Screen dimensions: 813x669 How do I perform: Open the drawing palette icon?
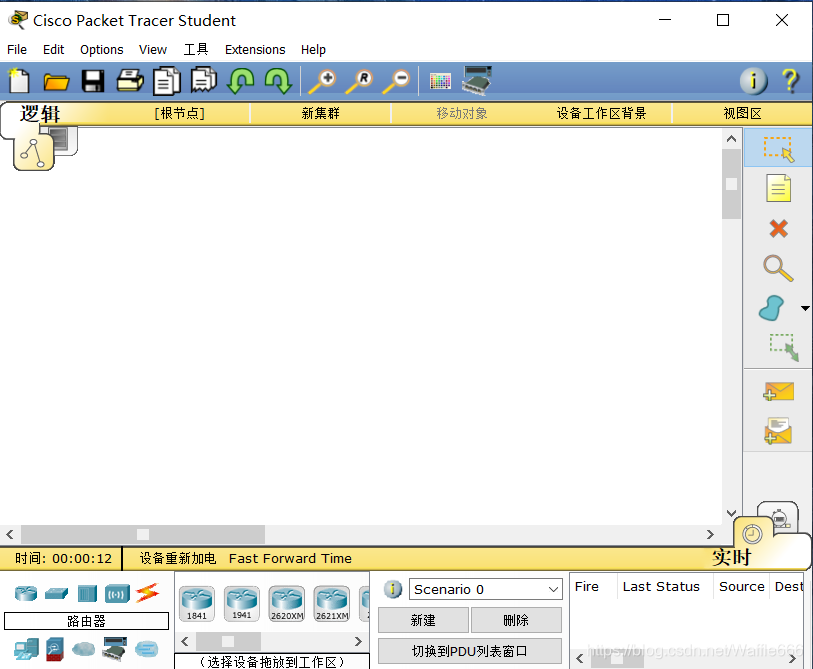440,81
